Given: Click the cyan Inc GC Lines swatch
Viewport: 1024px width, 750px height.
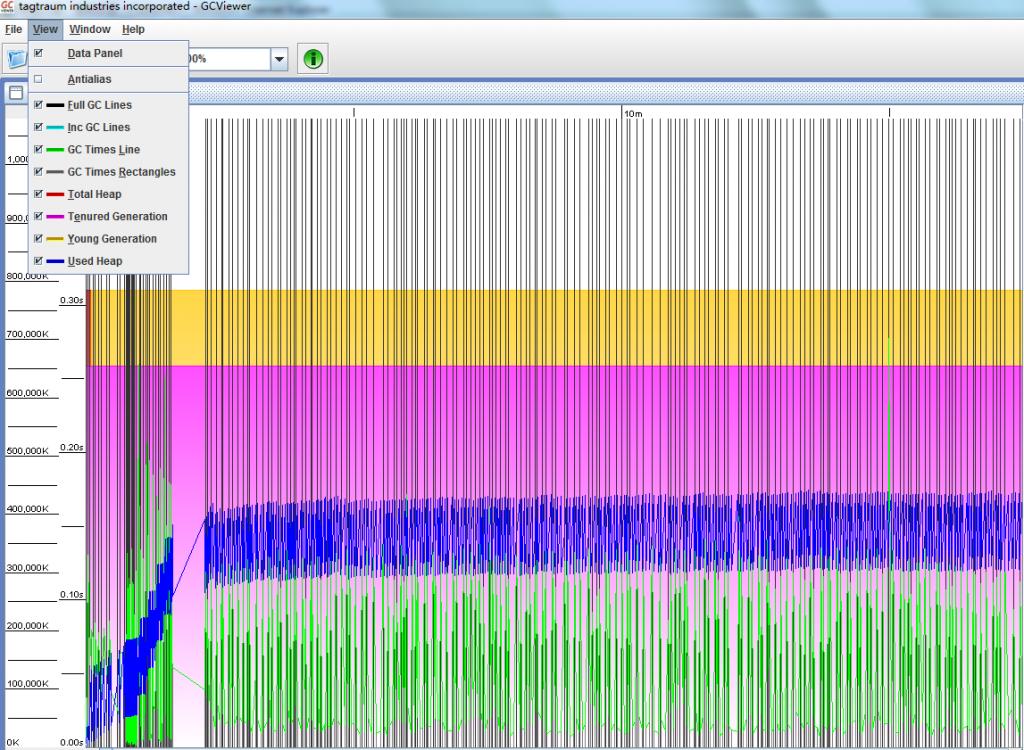Looking at the screenshot, I should tap(56, 127).
